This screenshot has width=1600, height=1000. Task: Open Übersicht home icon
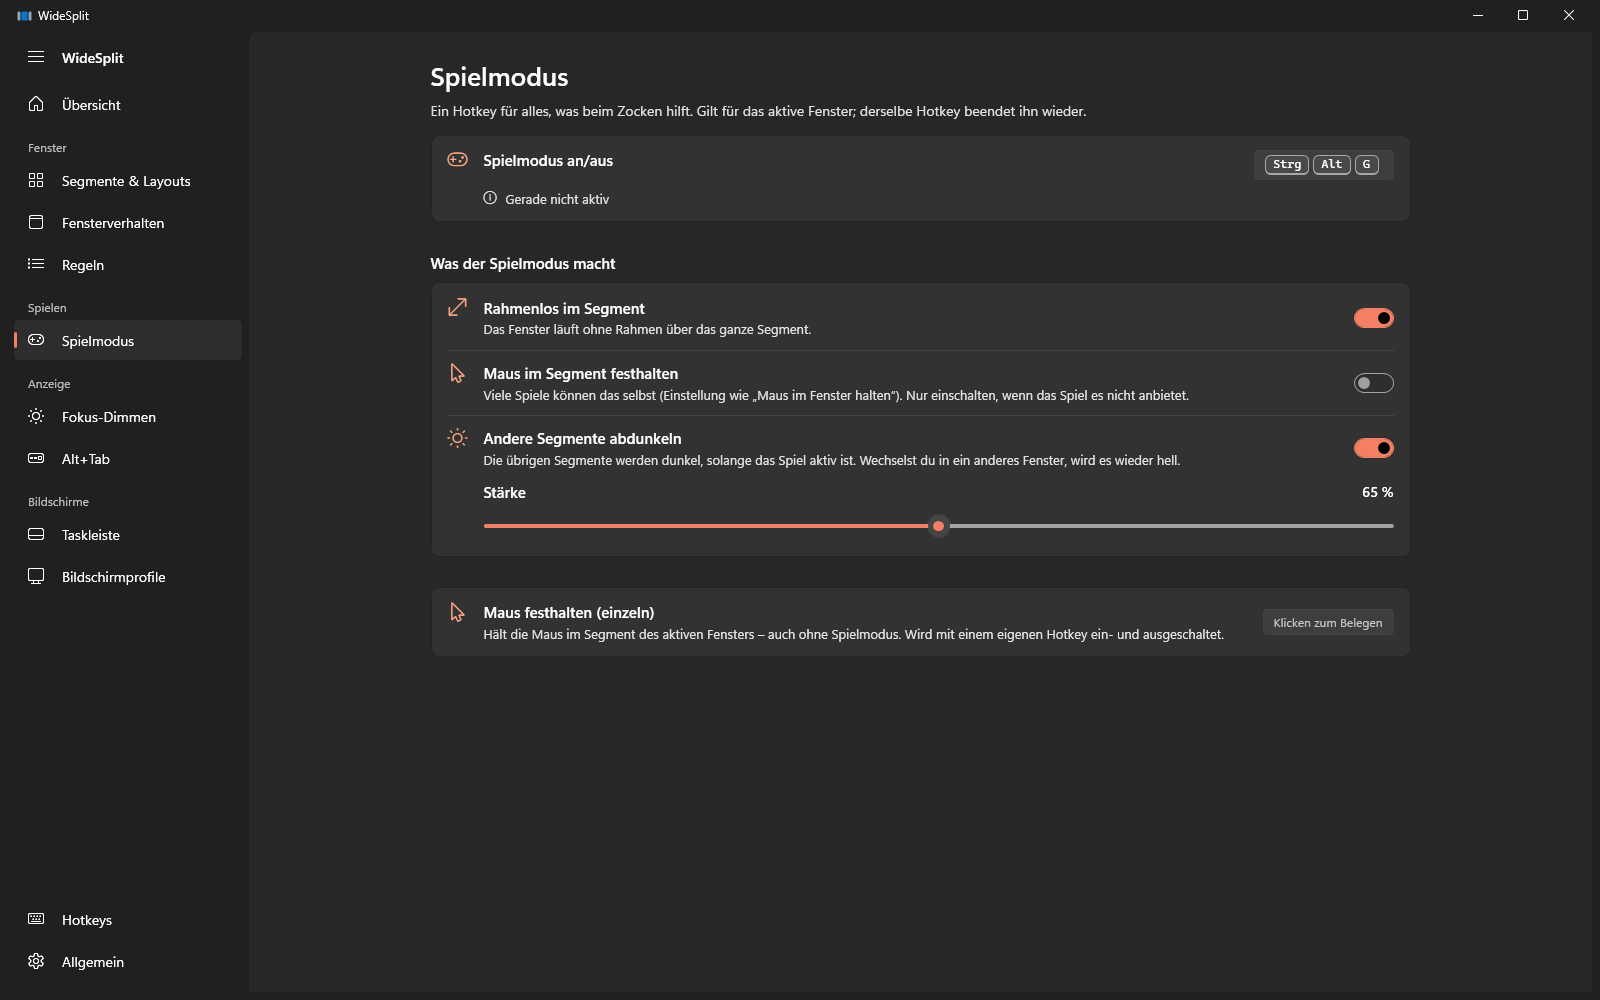point(36,104)
